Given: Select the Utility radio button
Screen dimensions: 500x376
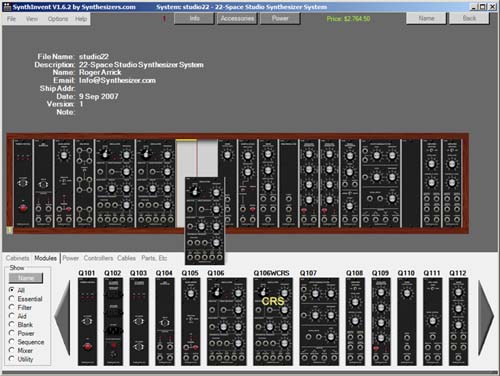Looking at the screenshot, I should tap(12, 359).
